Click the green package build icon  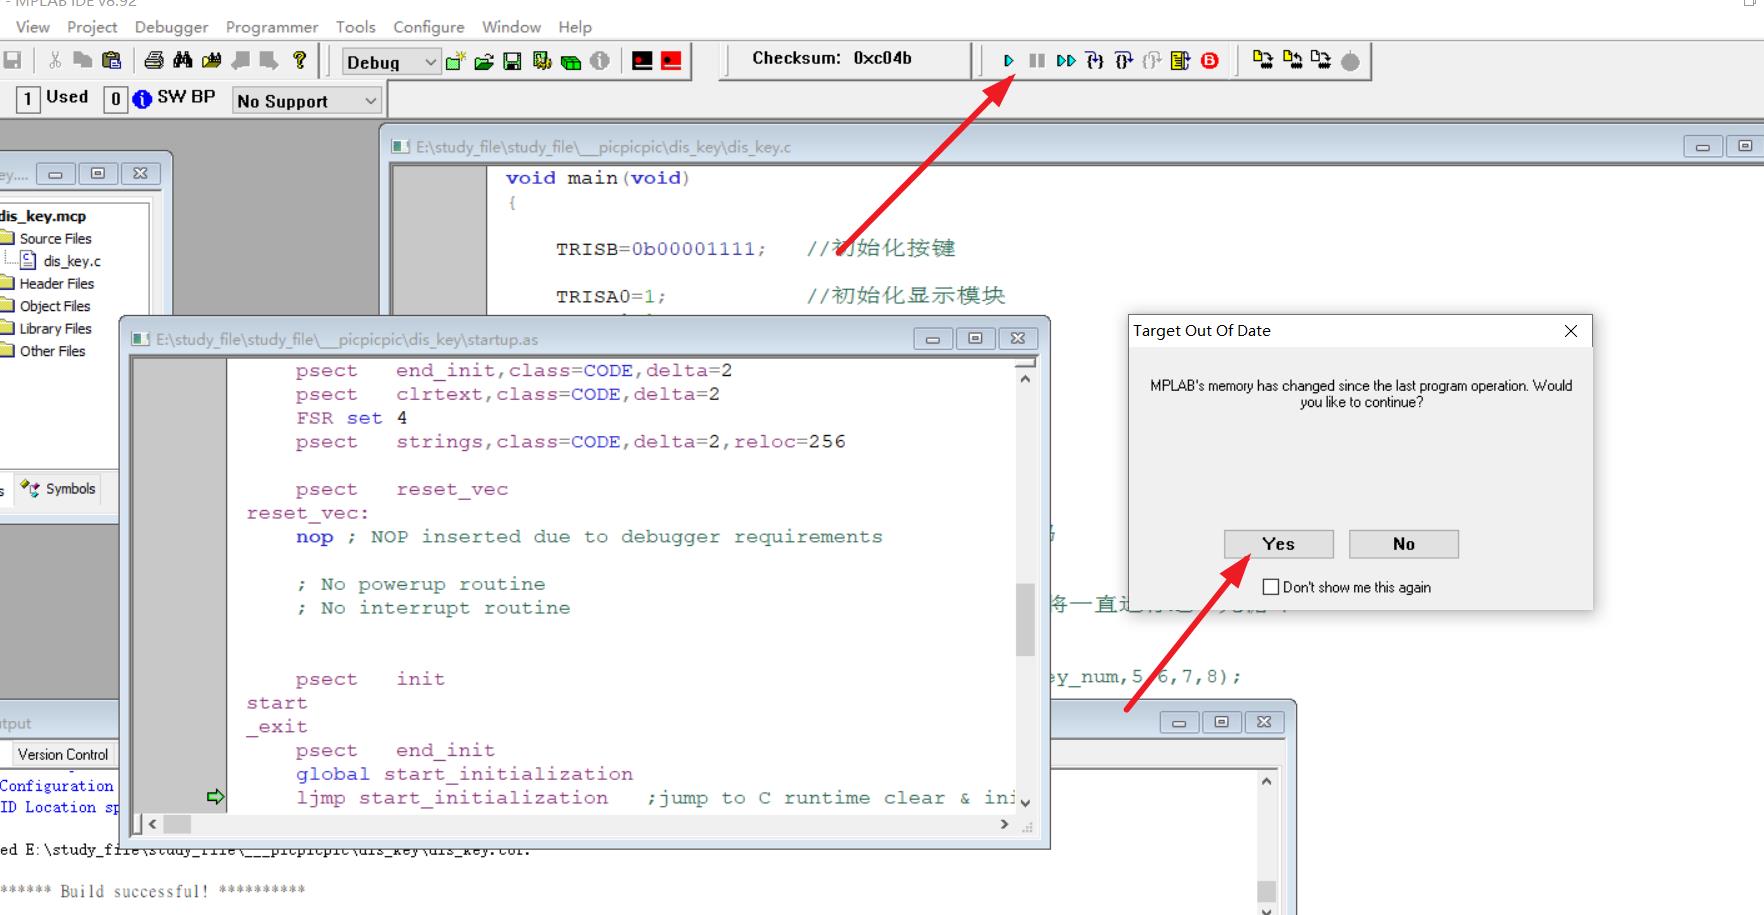click(571, 62)
